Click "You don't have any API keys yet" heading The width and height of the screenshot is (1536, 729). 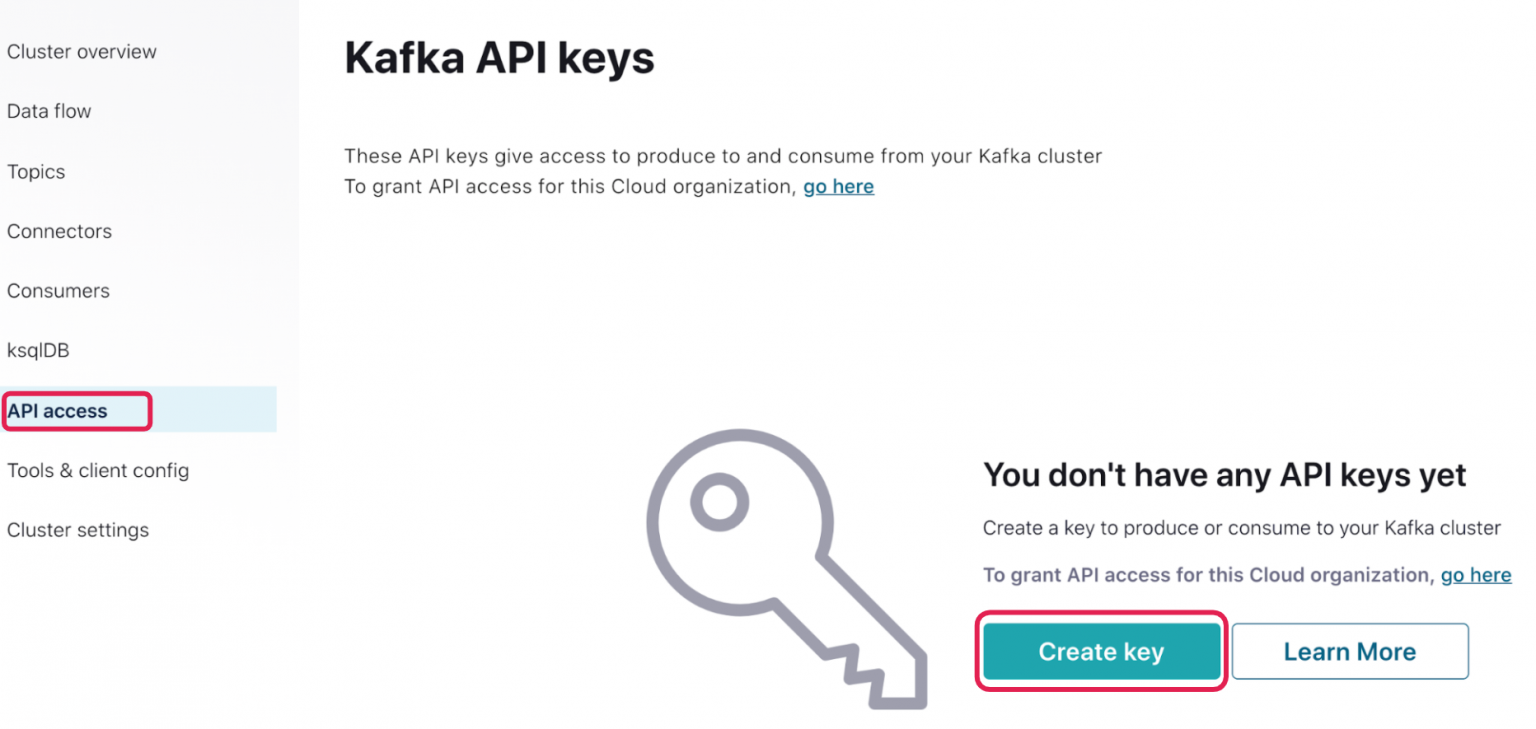tap(1224, 475)
